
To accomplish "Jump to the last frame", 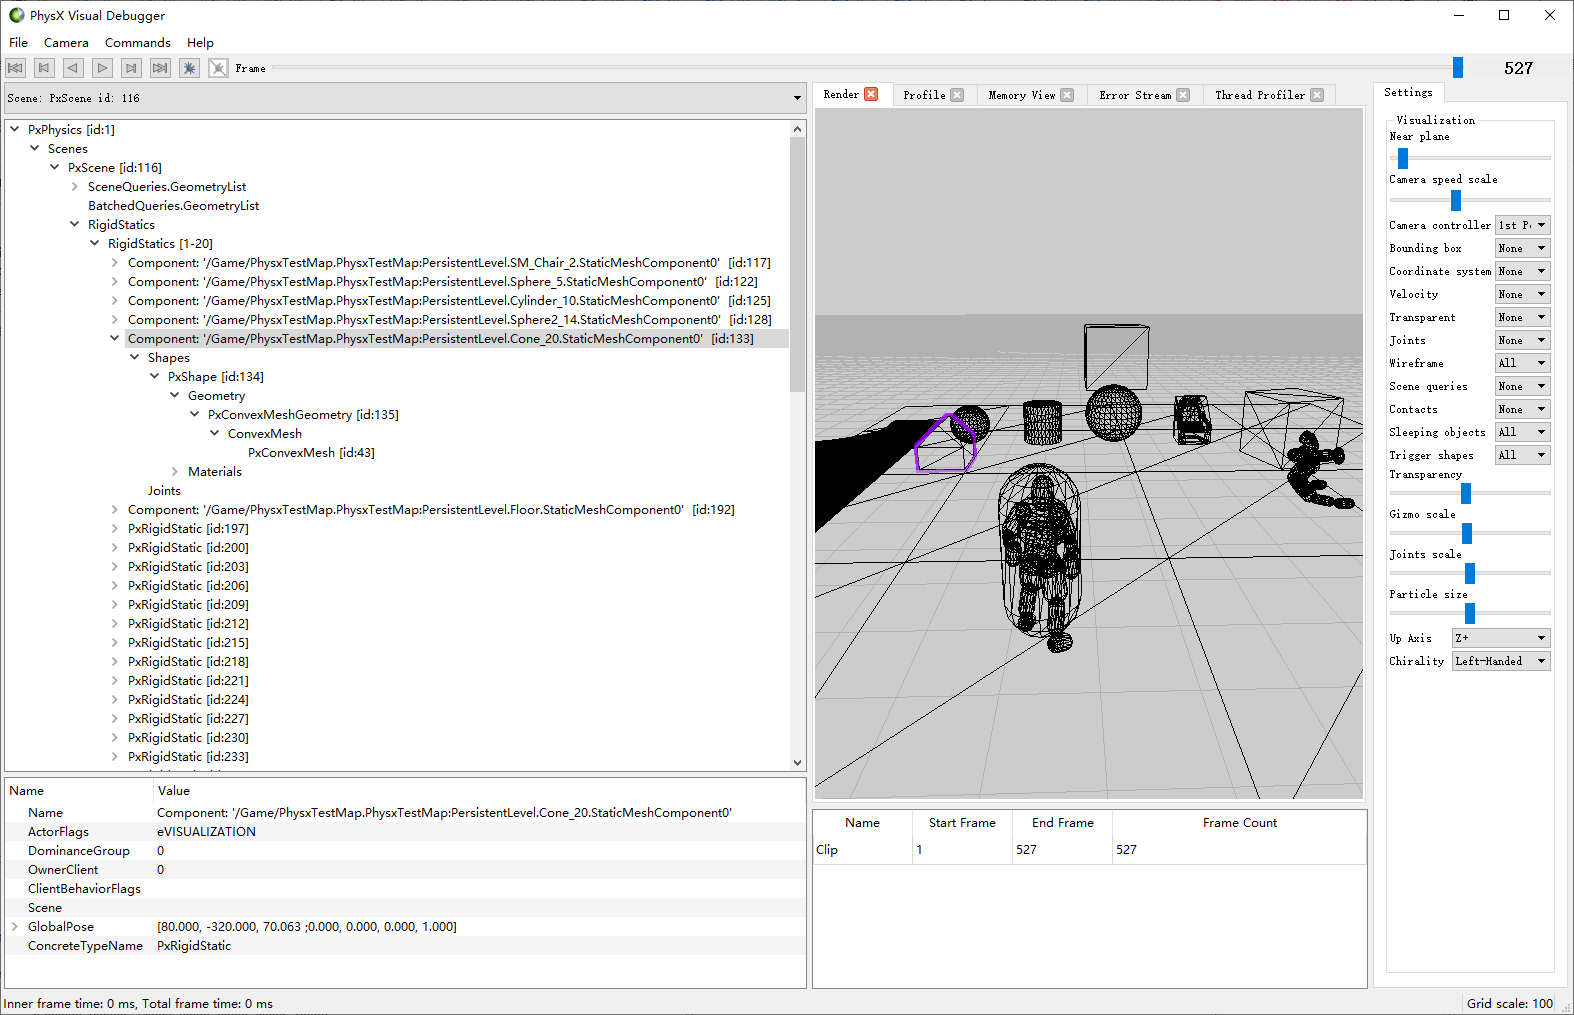I will (160, 68).
